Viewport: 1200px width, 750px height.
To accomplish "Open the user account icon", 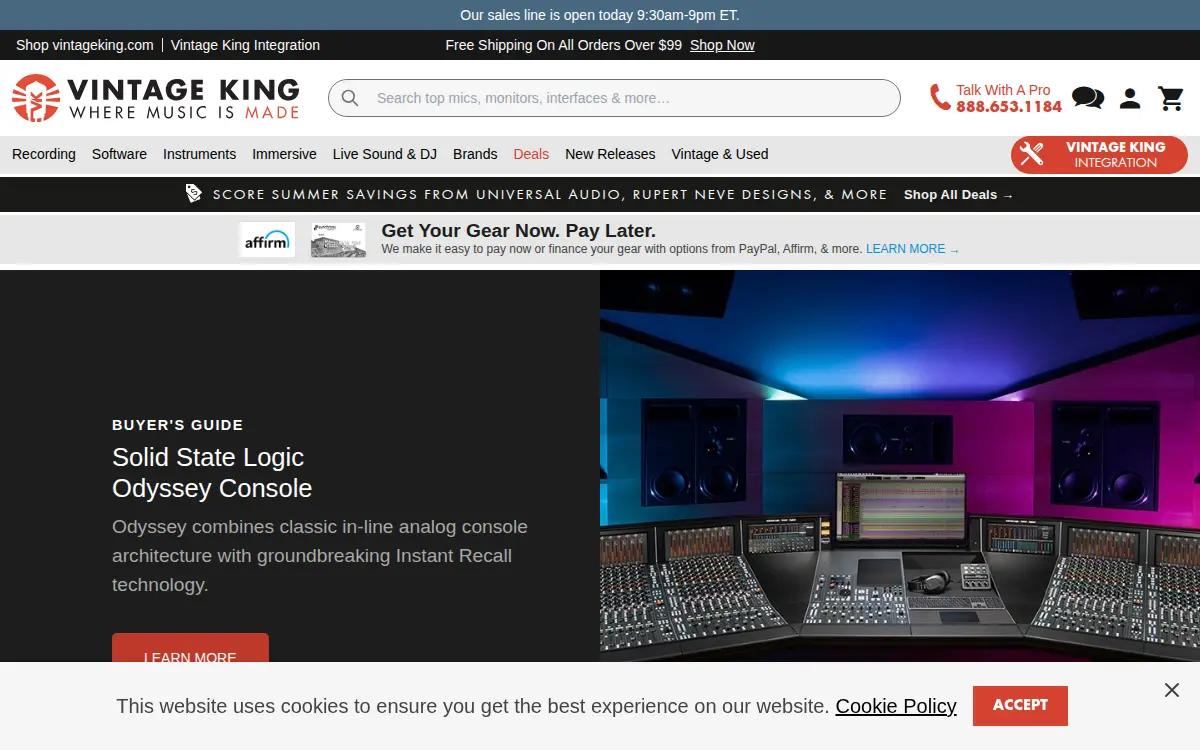I will tap(1130, 98).
